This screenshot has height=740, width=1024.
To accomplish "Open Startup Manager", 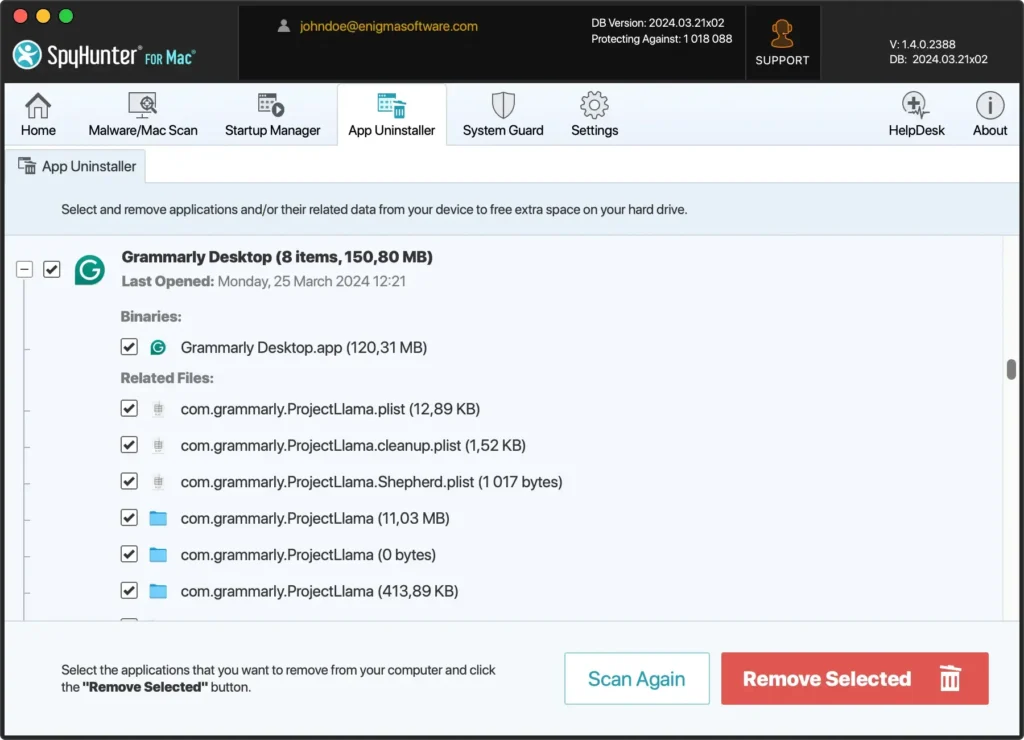I will pos(272,106).
